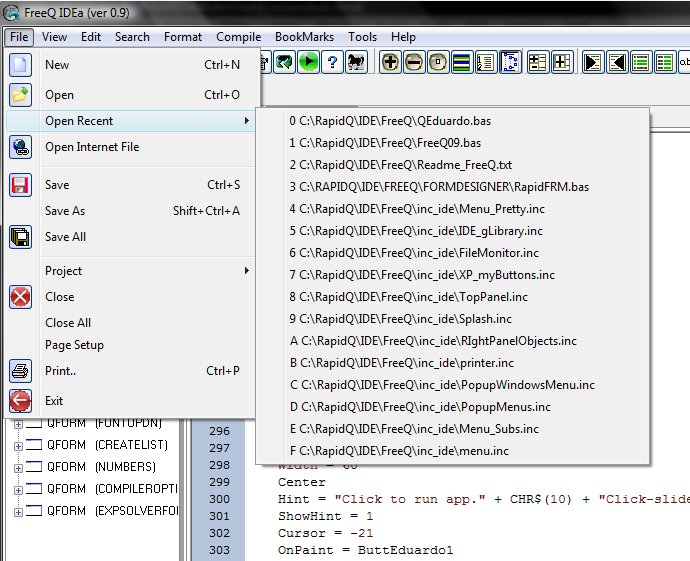The width and height of the screenshot is (690, 561).
Task: Click the minus zoom-out toolbar icon
Action: pos(414,62)
